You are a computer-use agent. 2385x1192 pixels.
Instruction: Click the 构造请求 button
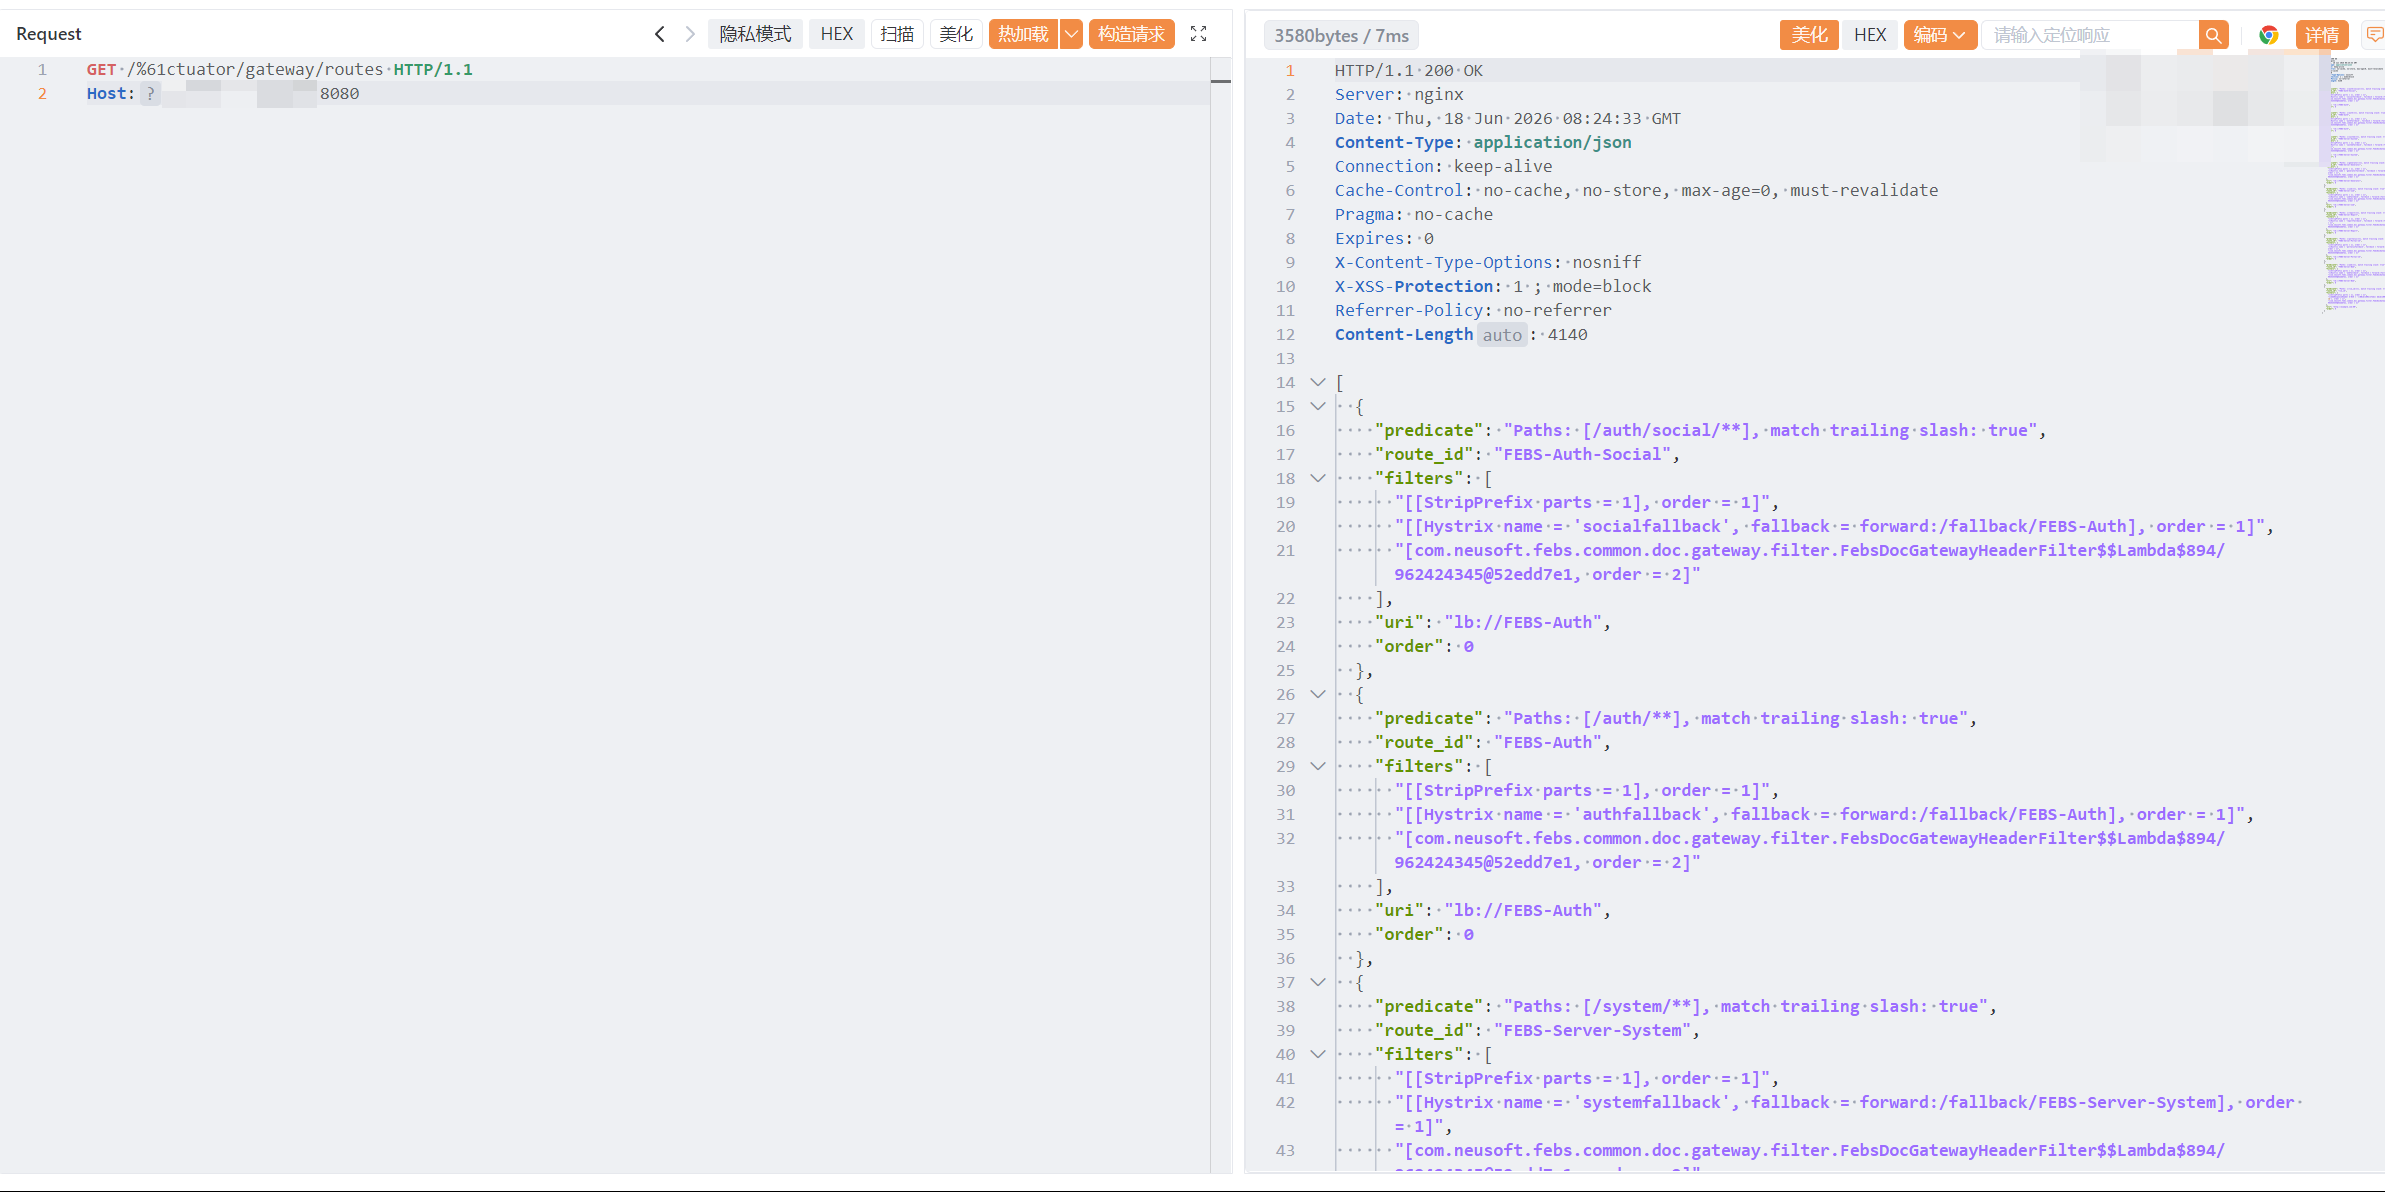1131,34
